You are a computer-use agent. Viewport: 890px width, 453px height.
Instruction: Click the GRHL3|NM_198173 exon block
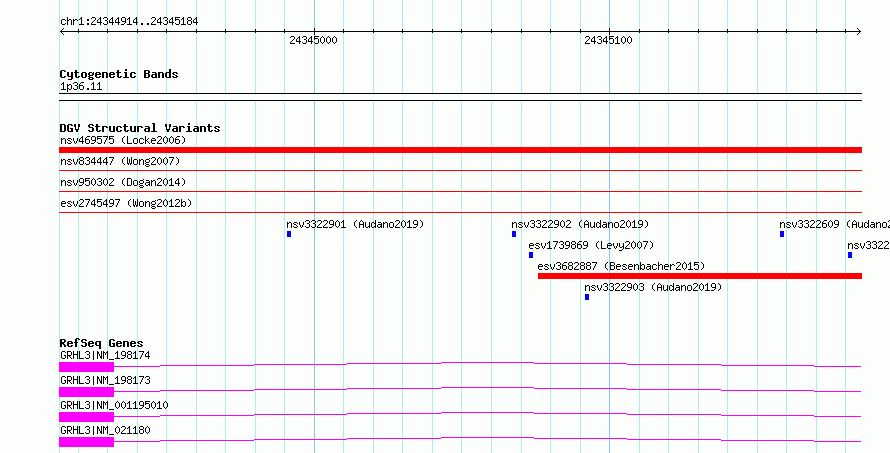pyautogui.click(x=86, y=392)
